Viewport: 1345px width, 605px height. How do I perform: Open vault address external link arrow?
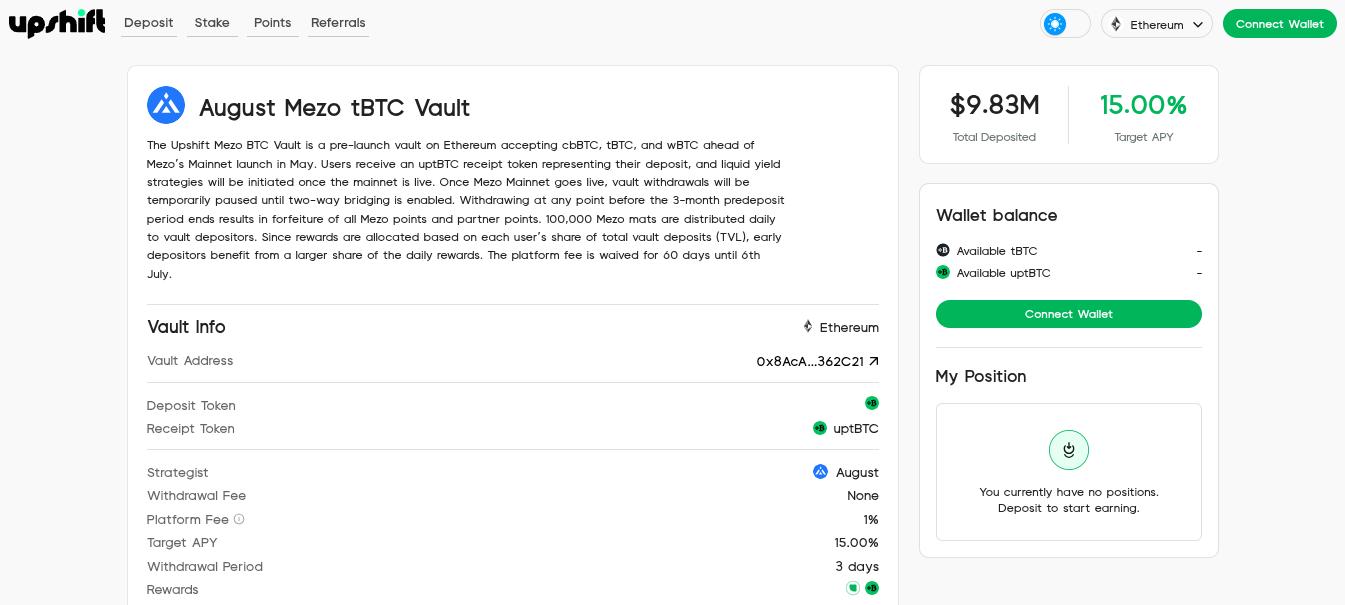[x=874, y=361]
